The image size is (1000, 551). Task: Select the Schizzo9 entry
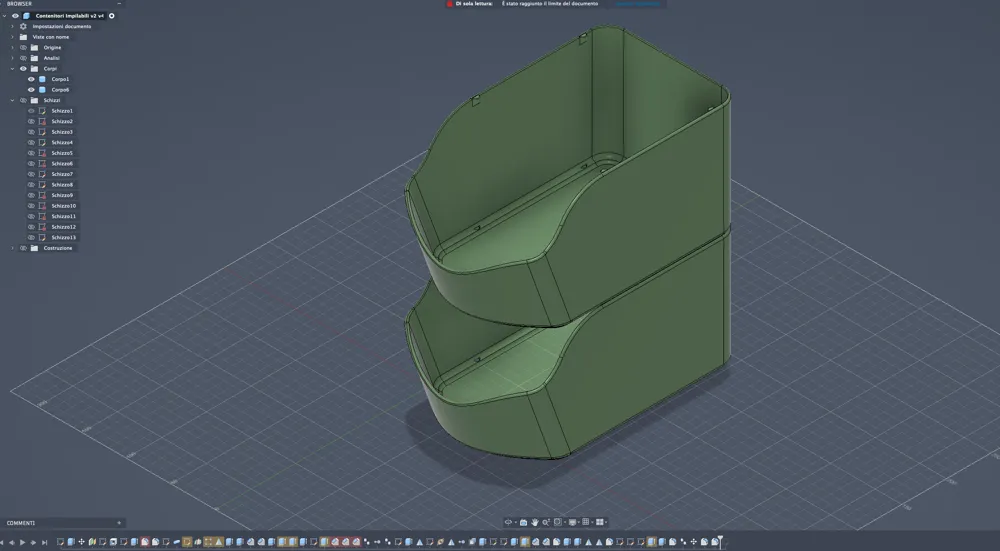click(62, 195)
